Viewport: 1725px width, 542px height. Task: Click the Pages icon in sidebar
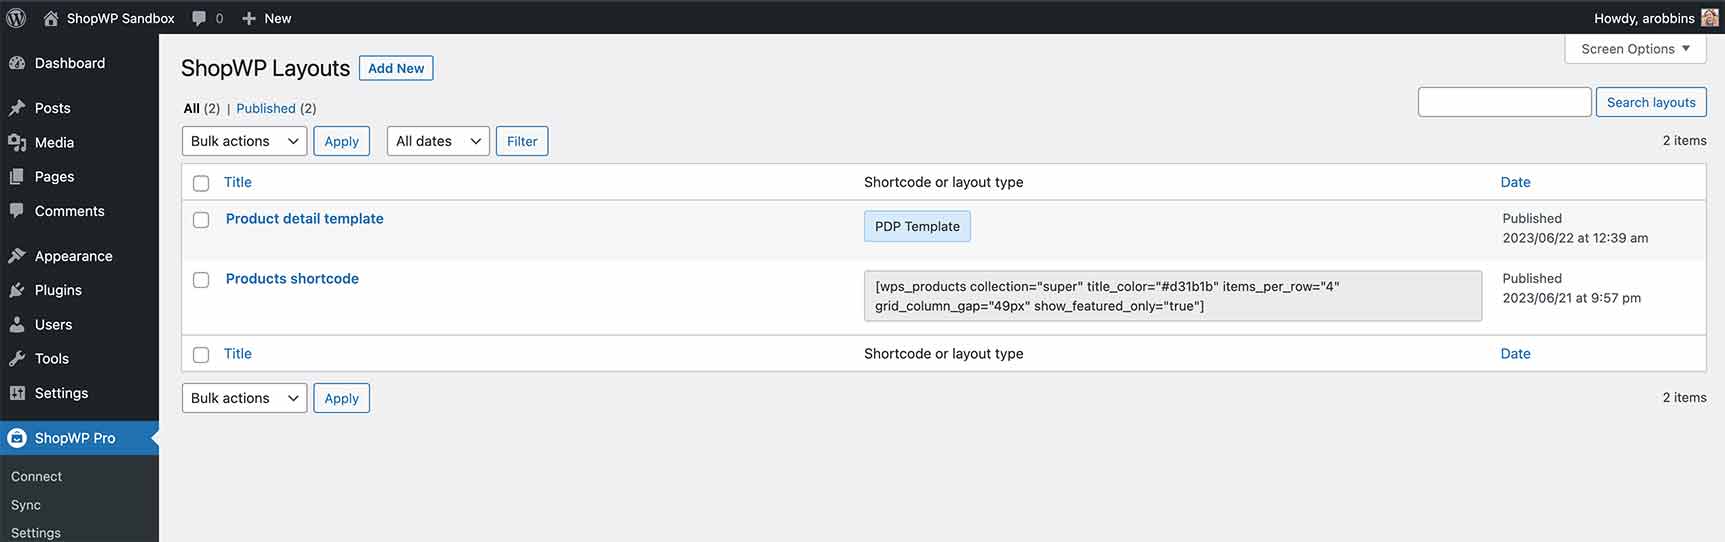[x=17, y=176]
